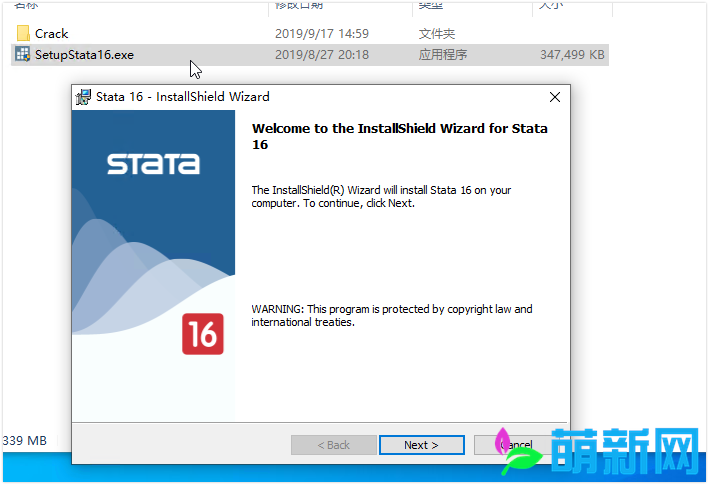Click the SetupStata16.exe file name

pos(84,55)
